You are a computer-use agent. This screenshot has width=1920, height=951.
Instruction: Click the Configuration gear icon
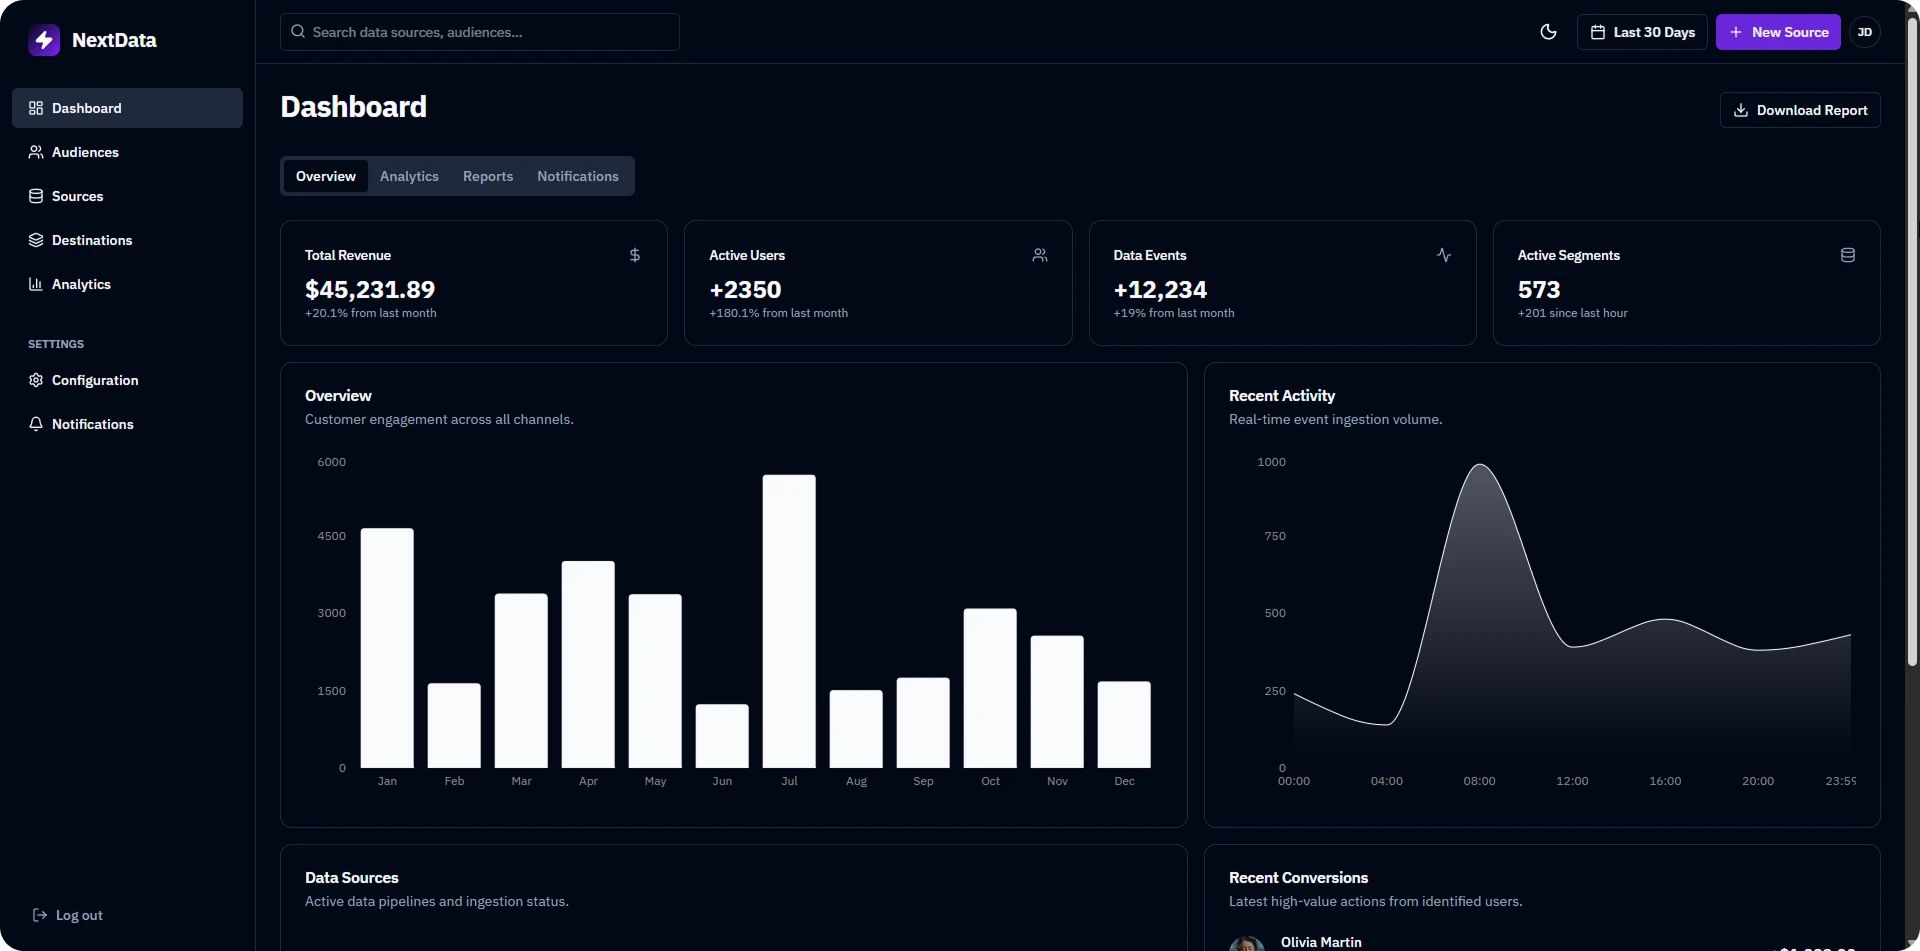point(35,380)
